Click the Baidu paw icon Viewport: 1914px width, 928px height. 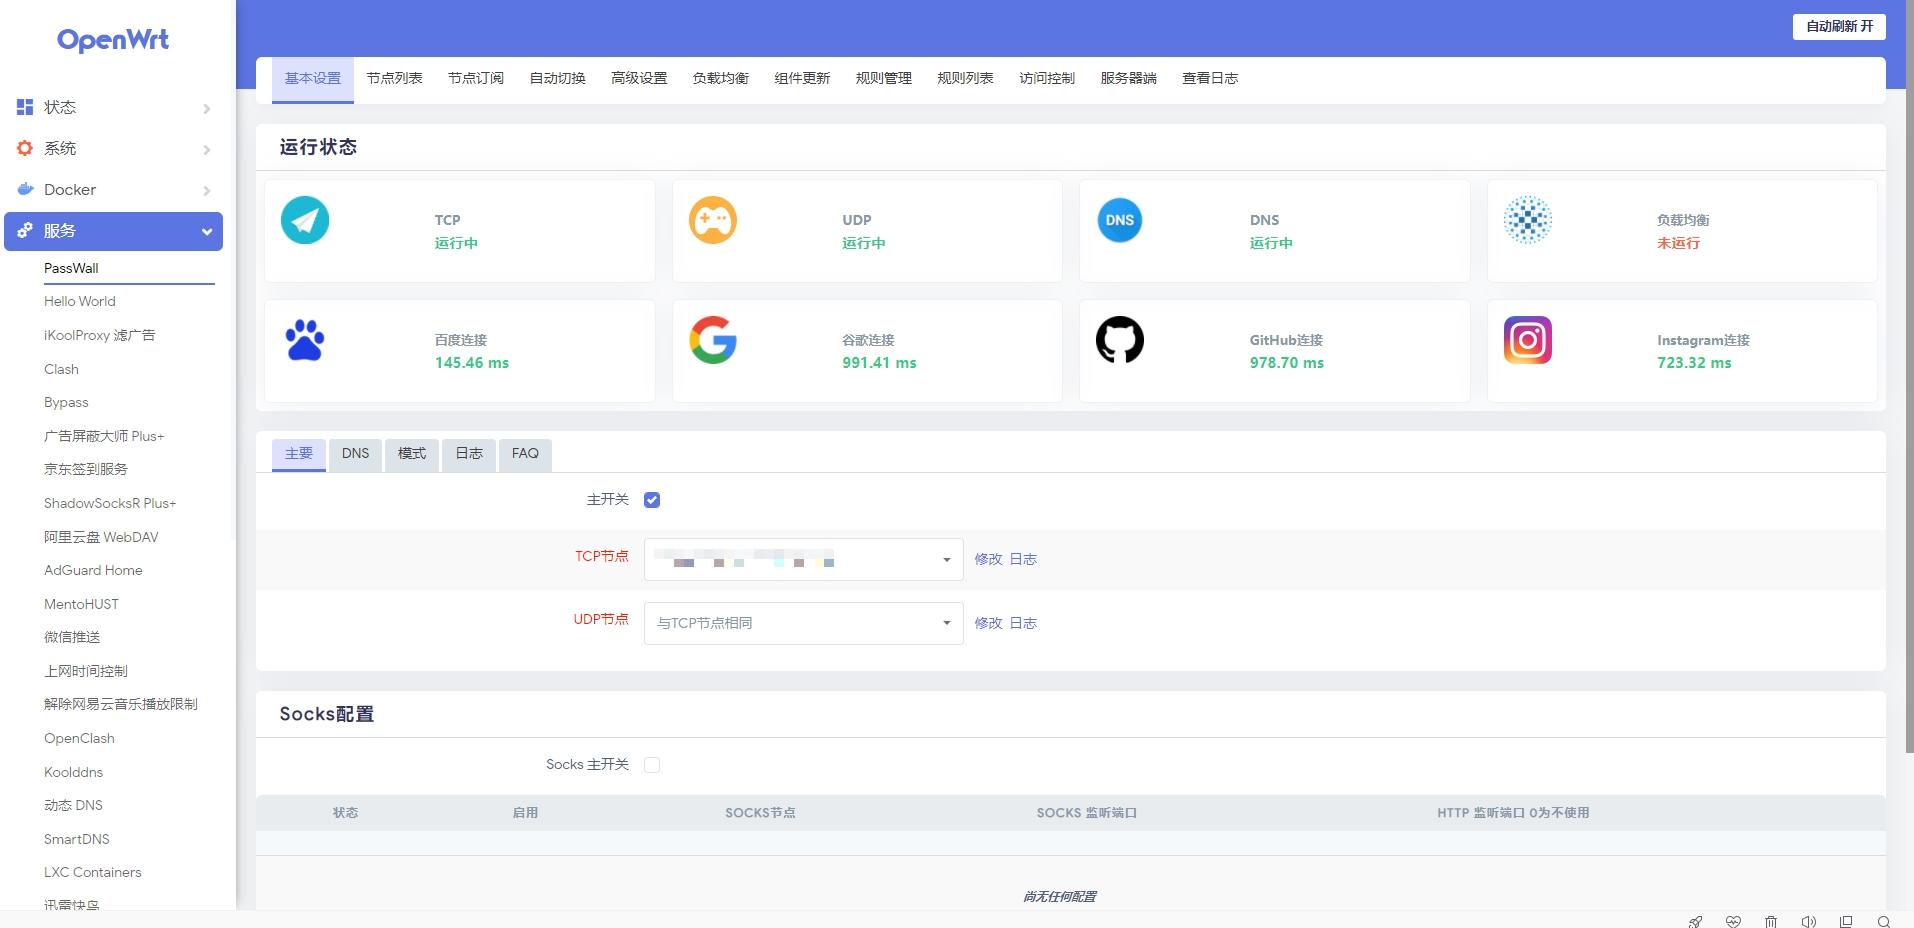tap(305, 340)
